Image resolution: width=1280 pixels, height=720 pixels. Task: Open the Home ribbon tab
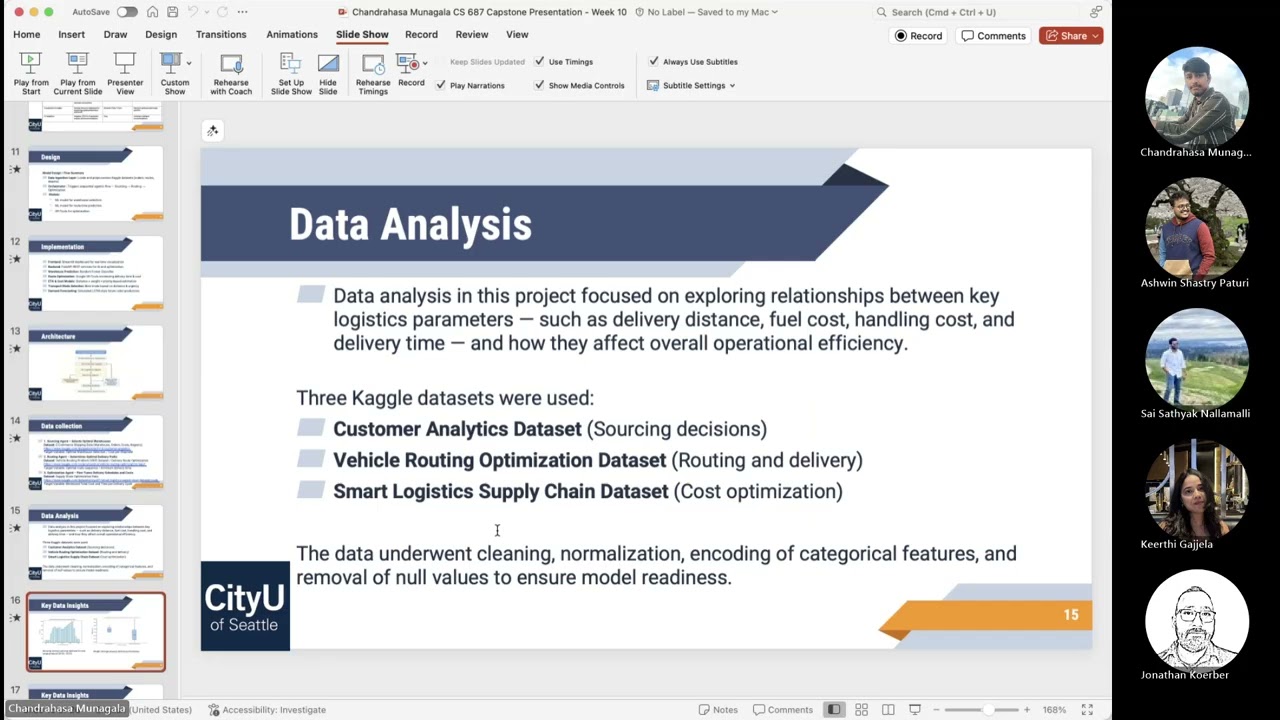tap(27, 34)
